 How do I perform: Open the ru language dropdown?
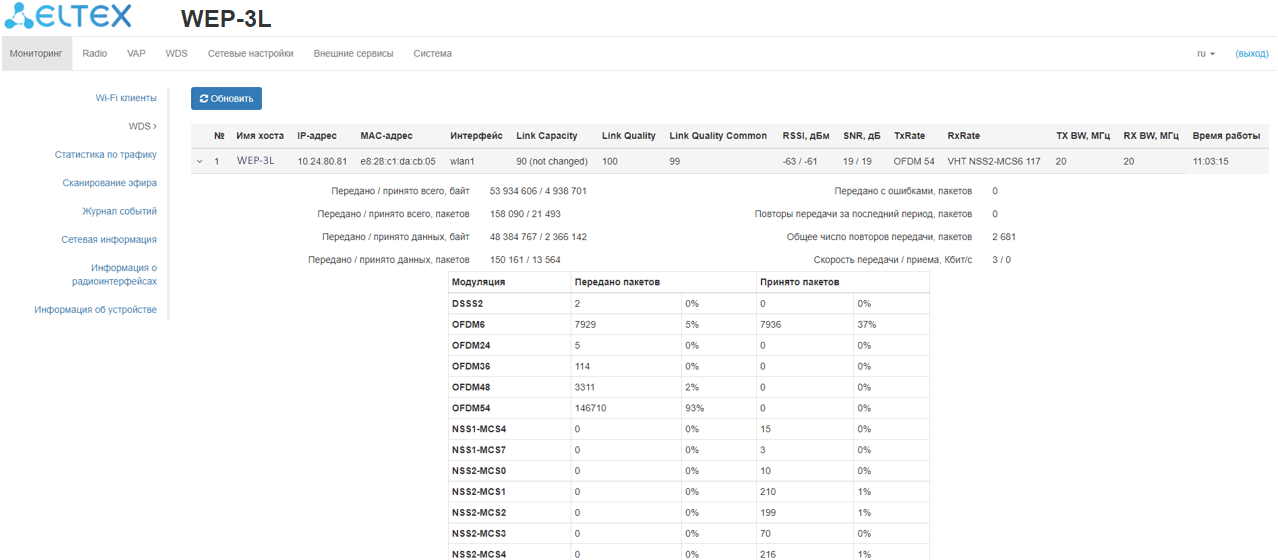pyautogui.click(x=1205, y=54)
